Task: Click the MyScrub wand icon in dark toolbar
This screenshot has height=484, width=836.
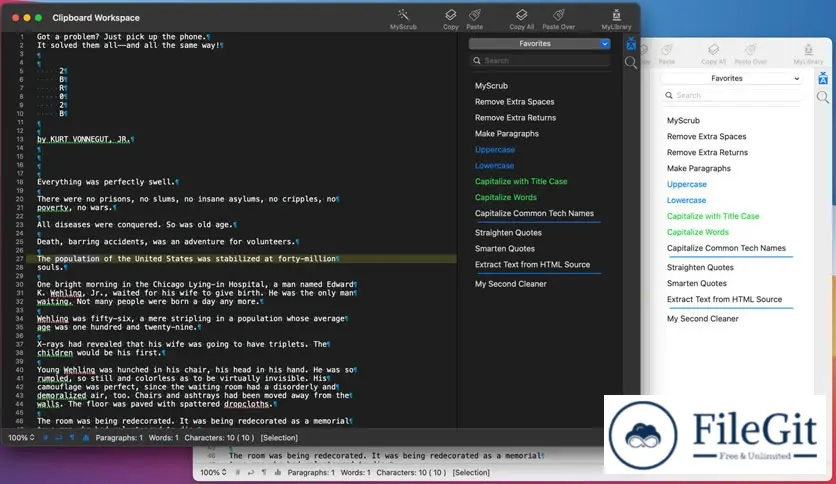Action: tap(403, 15)
